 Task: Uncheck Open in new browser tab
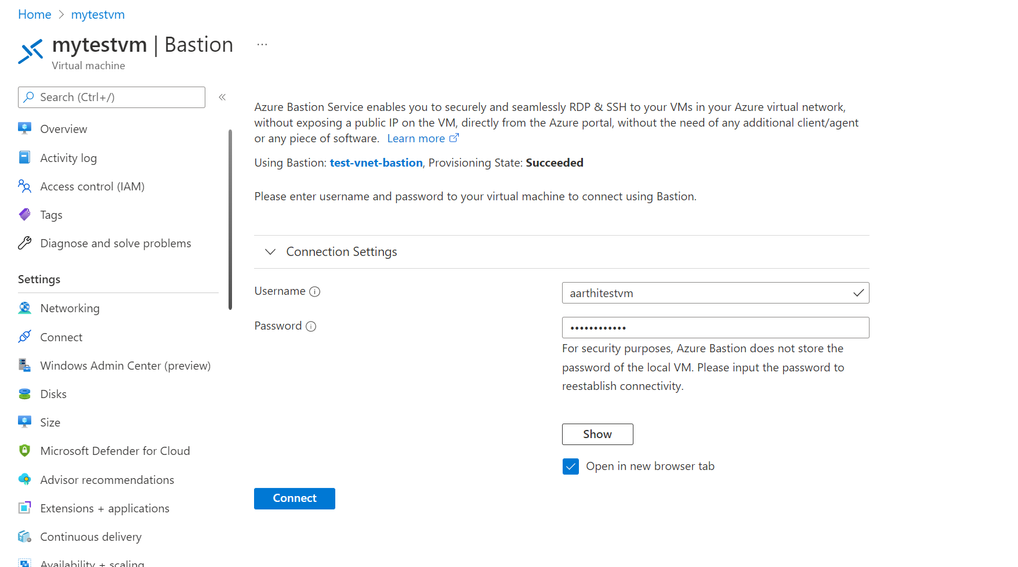pyautogui.click(x=571, y=466)
